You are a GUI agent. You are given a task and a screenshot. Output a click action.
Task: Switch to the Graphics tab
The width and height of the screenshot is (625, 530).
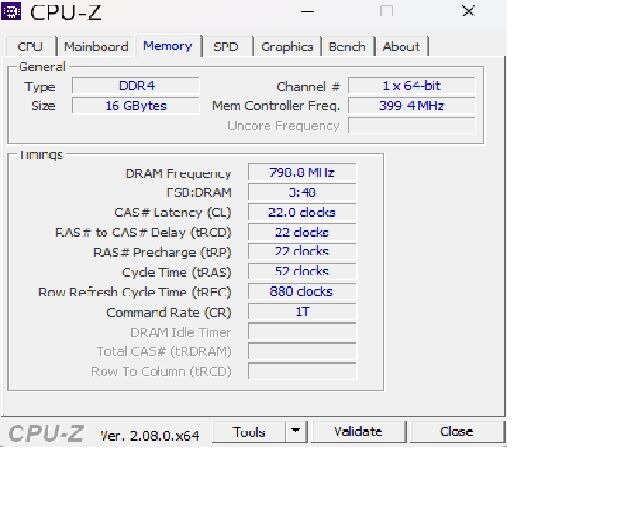pos(287,47)
